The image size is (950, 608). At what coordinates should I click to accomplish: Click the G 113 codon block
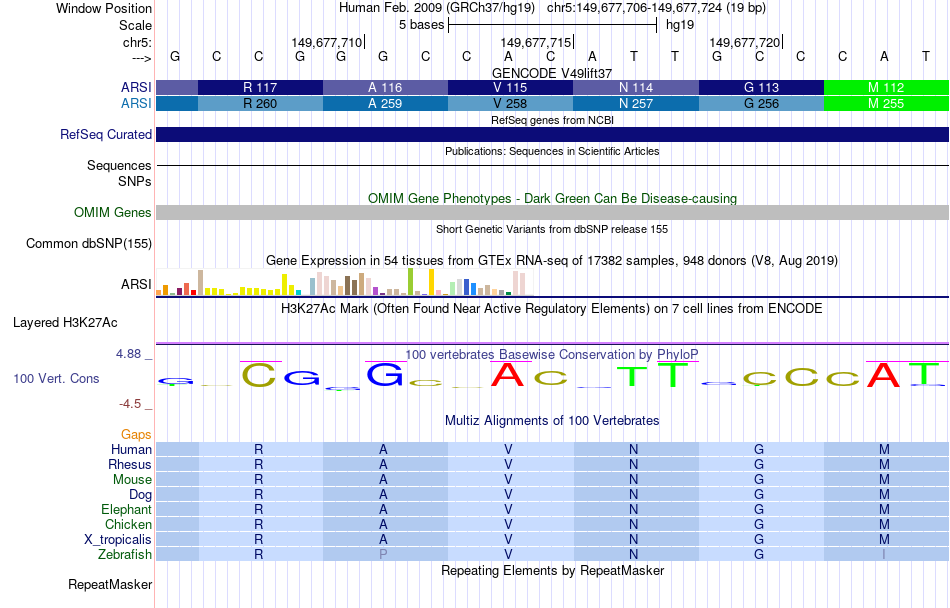click(x=761, y=87)
